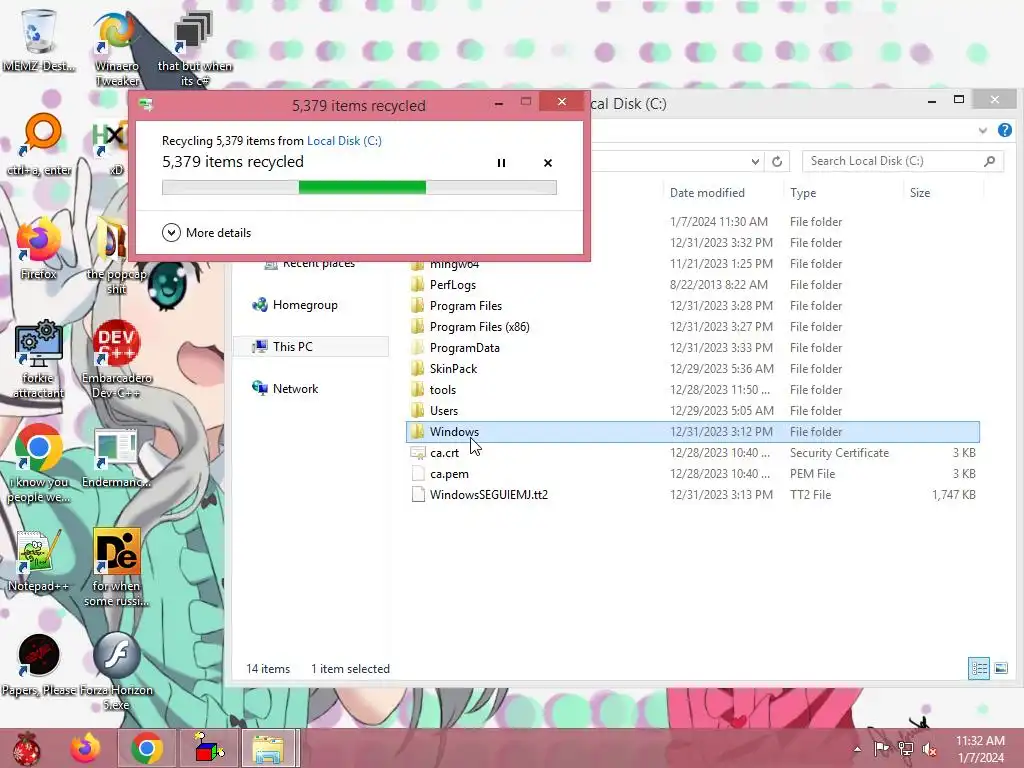Sort by Size column header

point(920,193)
